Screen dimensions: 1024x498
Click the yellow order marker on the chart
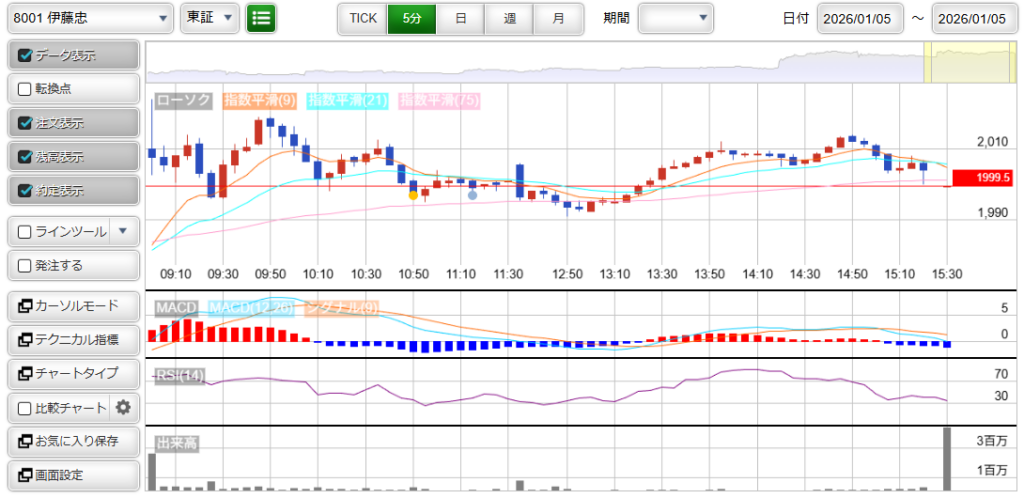[x=413, y=195]
